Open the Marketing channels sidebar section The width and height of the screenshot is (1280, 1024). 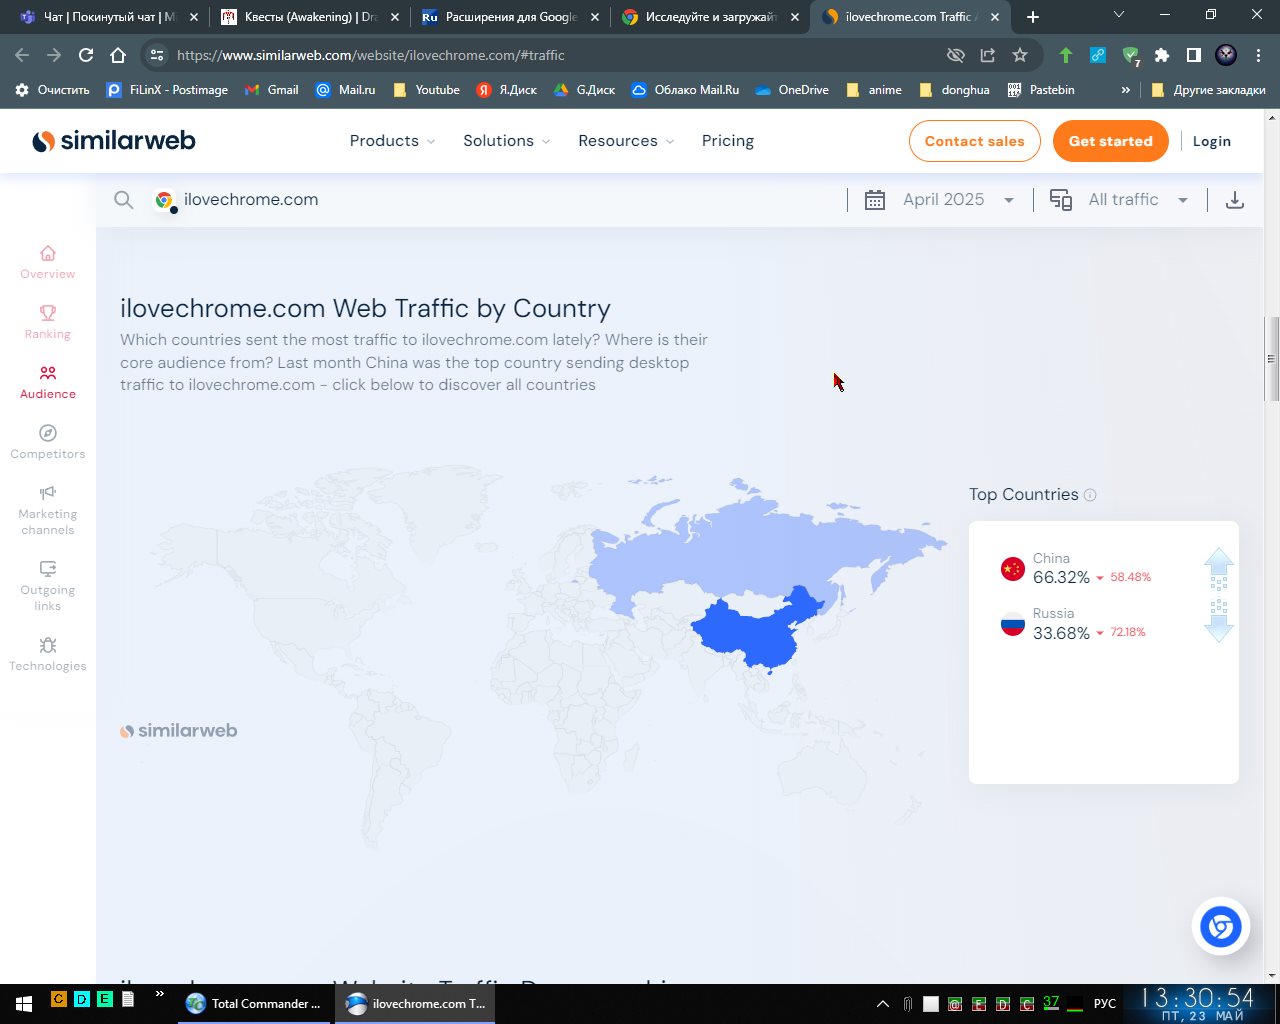tap(47, 510)
